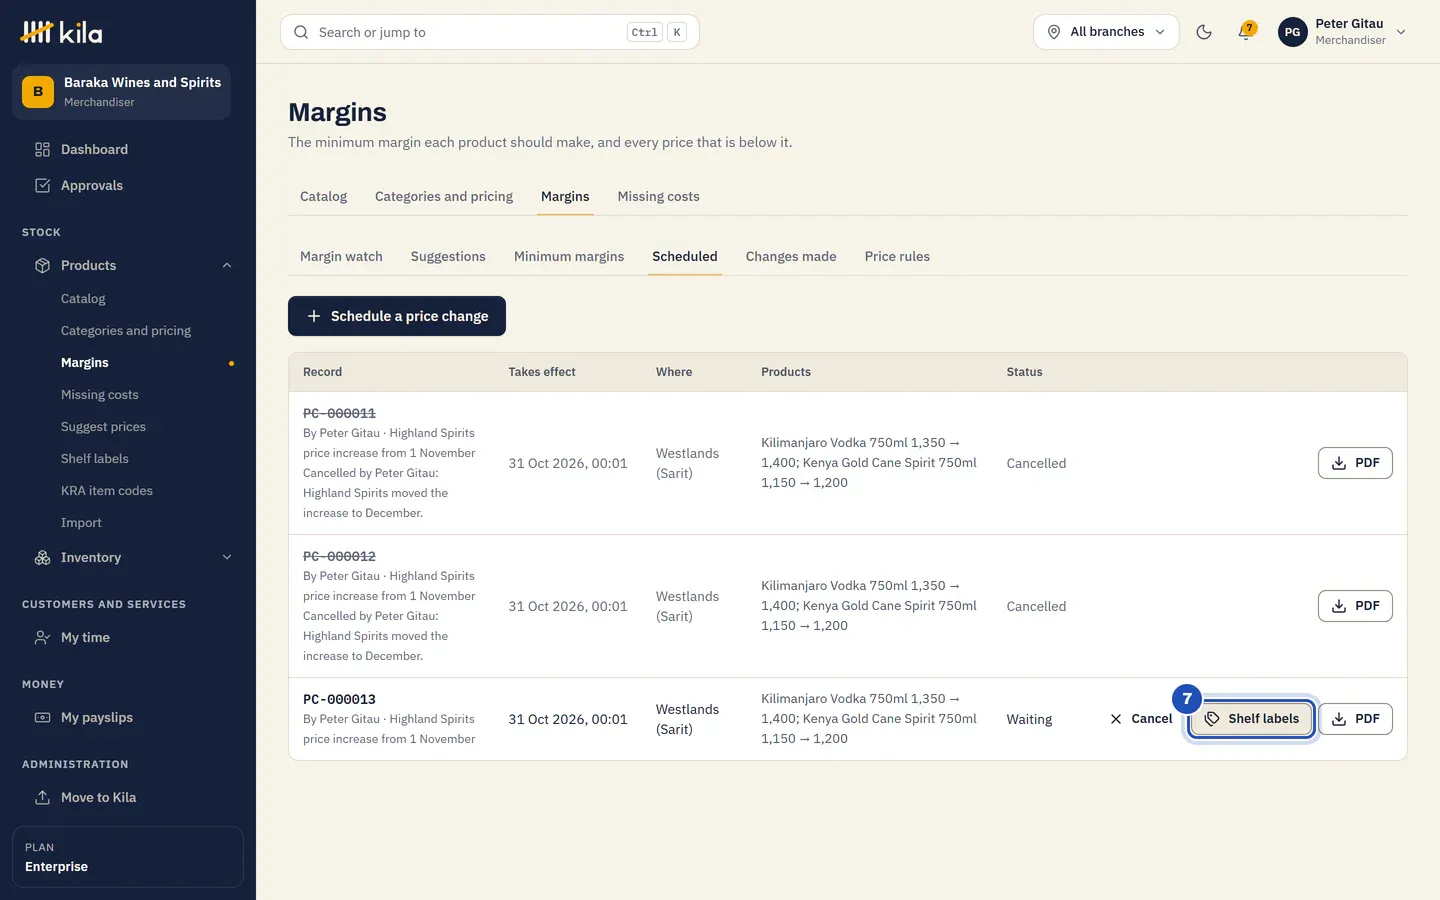The image size is (1440, 900).
Task: Collapse the Products section chevron
Action: coord(227,266)
